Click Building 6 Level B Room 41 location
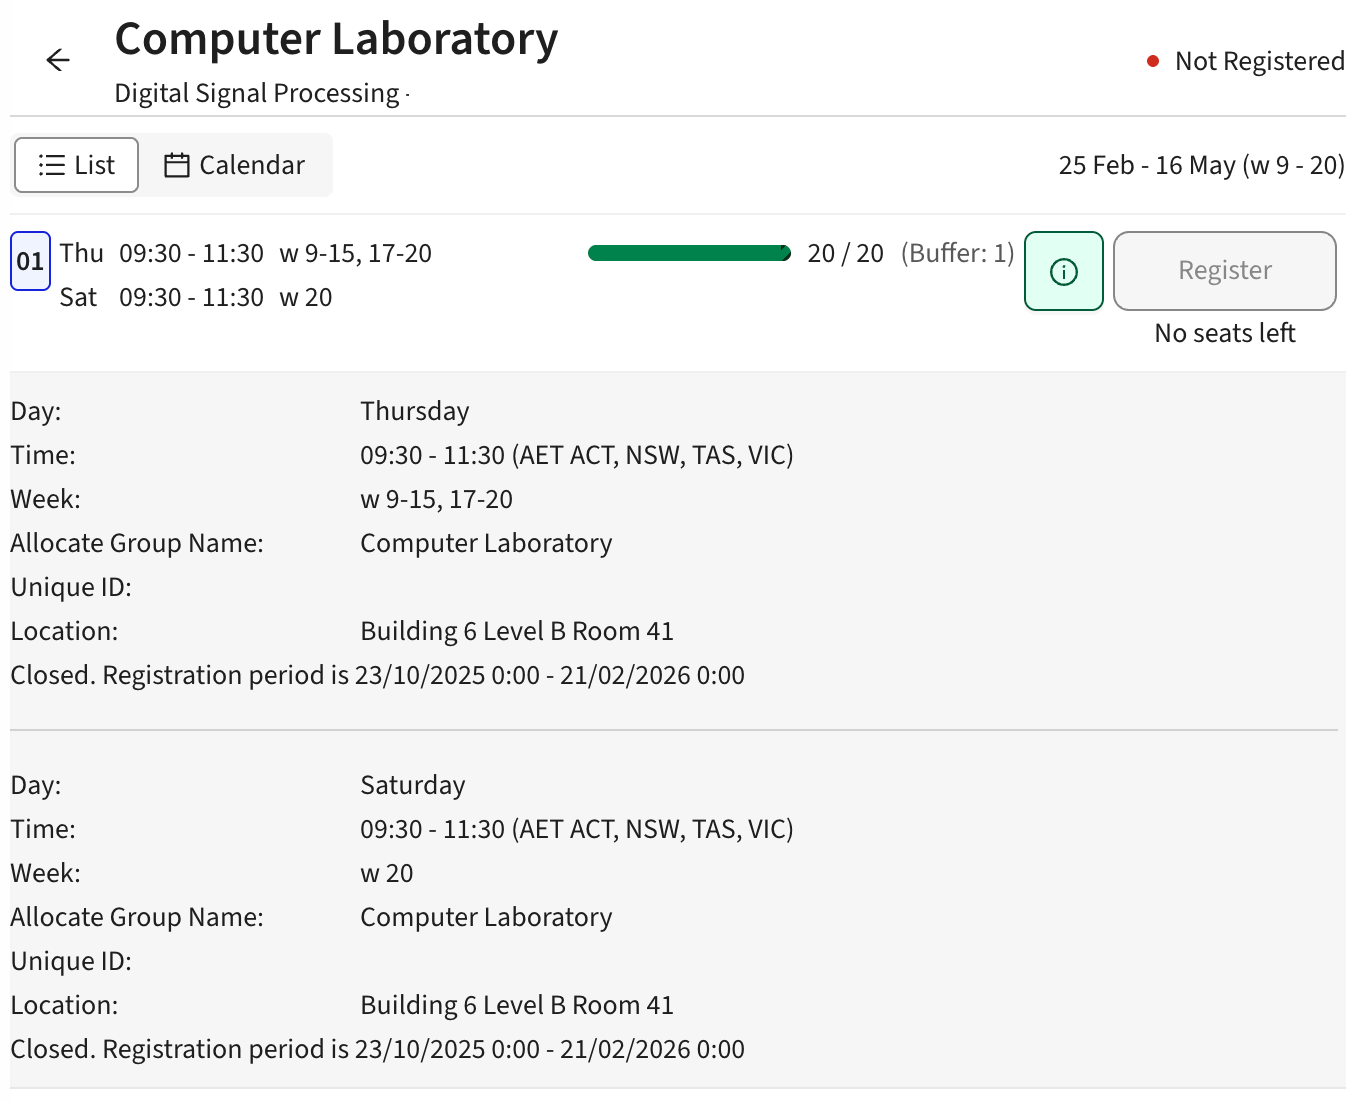 [517, 630]
